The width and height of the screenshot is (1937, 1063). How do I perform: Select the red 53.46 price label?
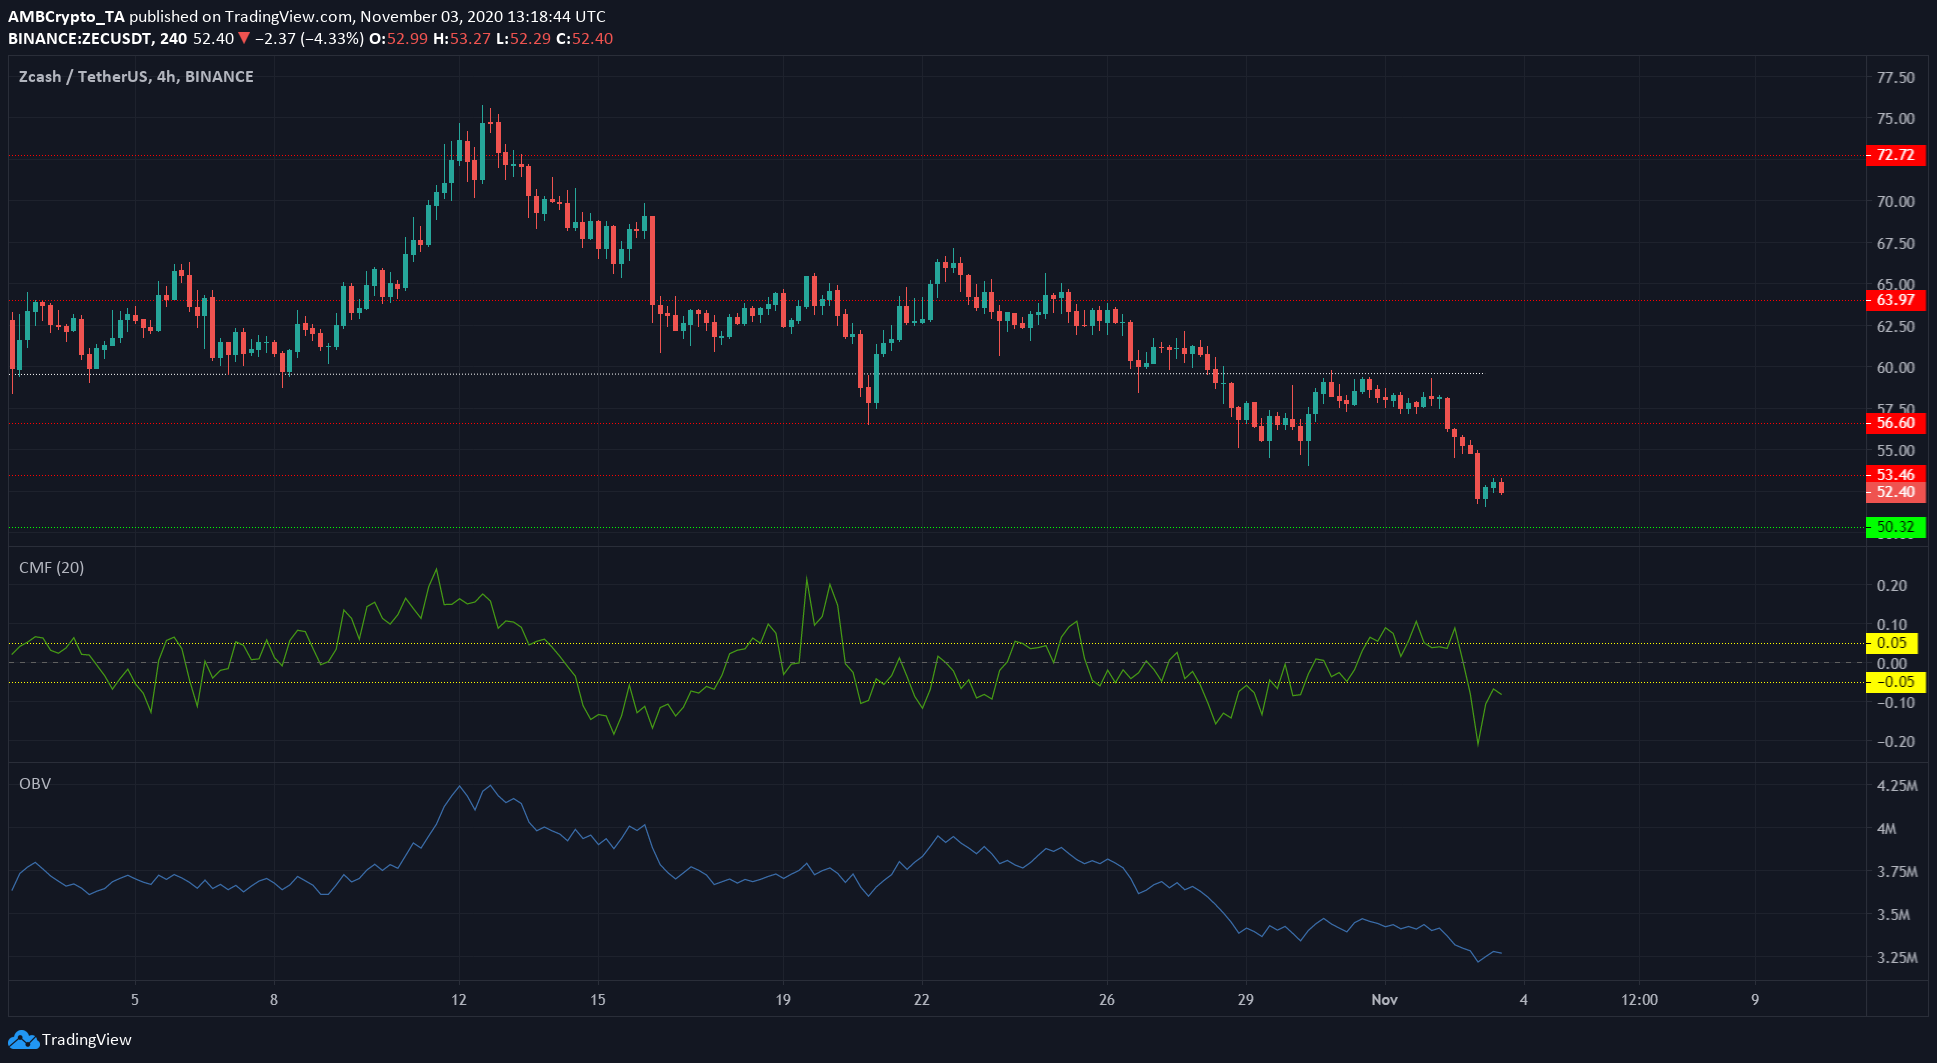(x=1895, y=475)
